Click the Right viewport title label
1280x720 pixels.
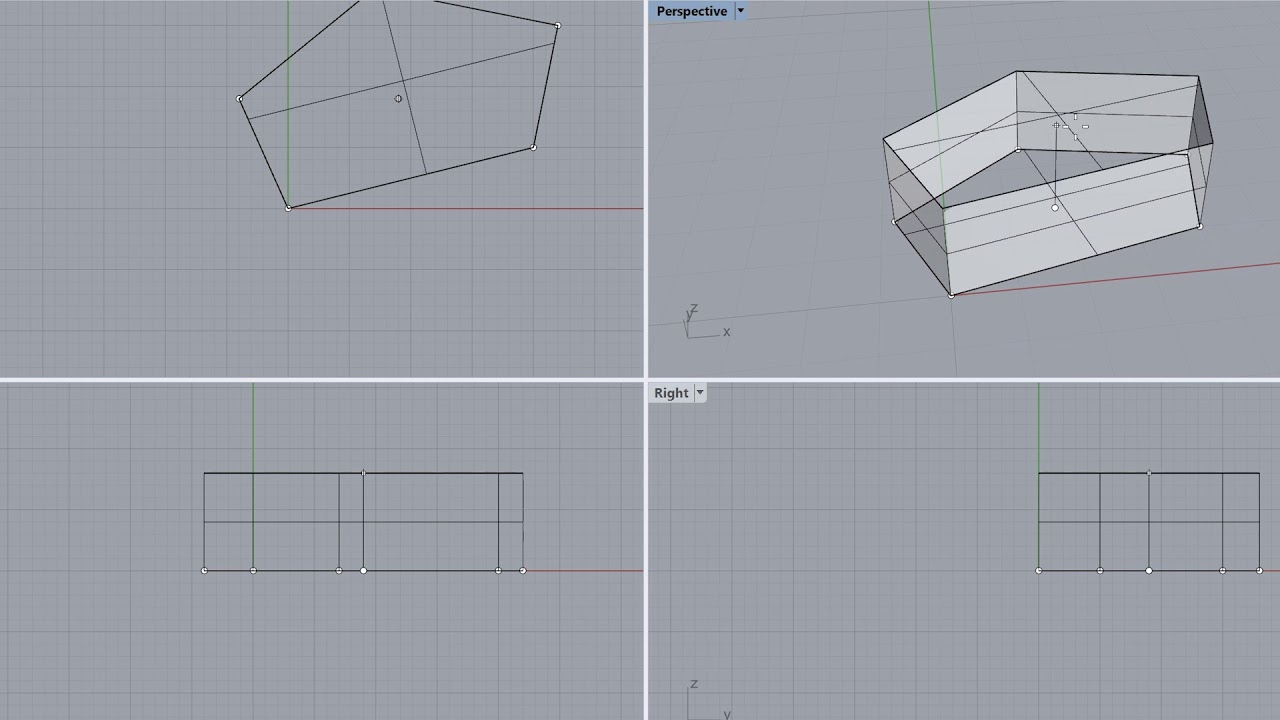click(671, 393)
